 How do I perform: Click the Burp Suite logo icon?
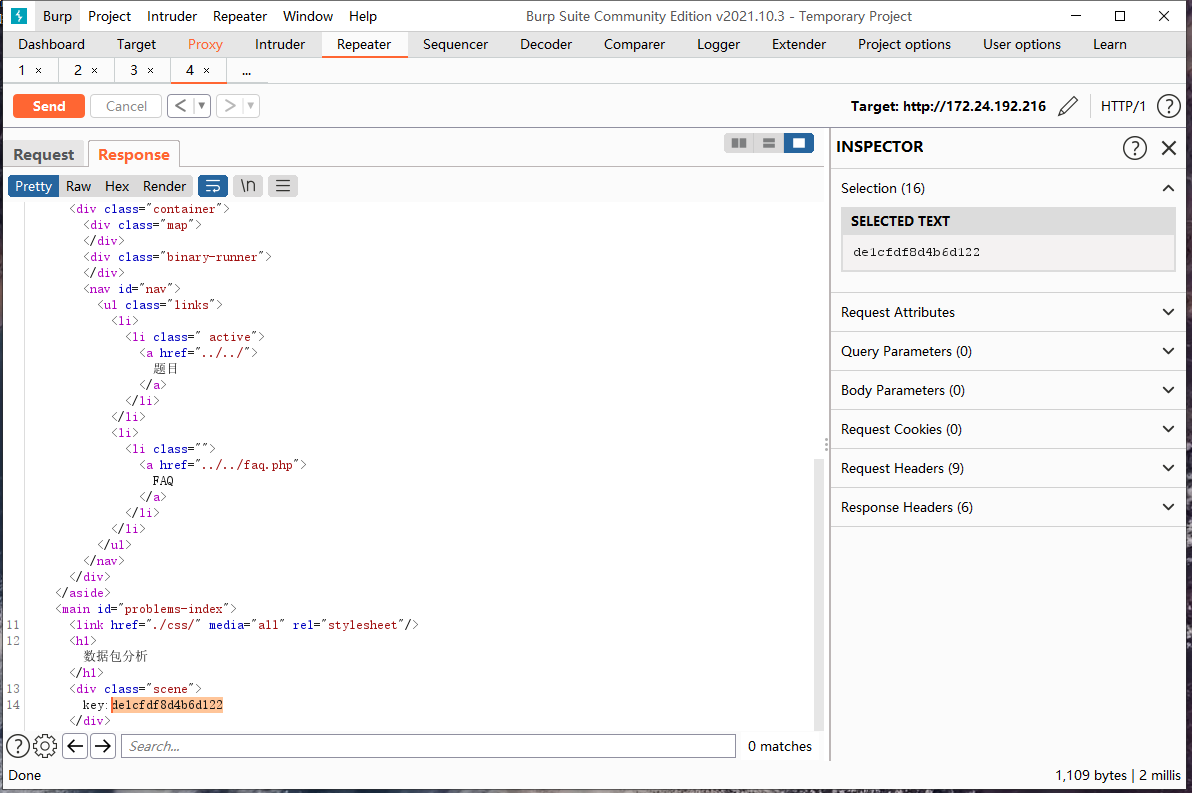[x=19, y=16]
